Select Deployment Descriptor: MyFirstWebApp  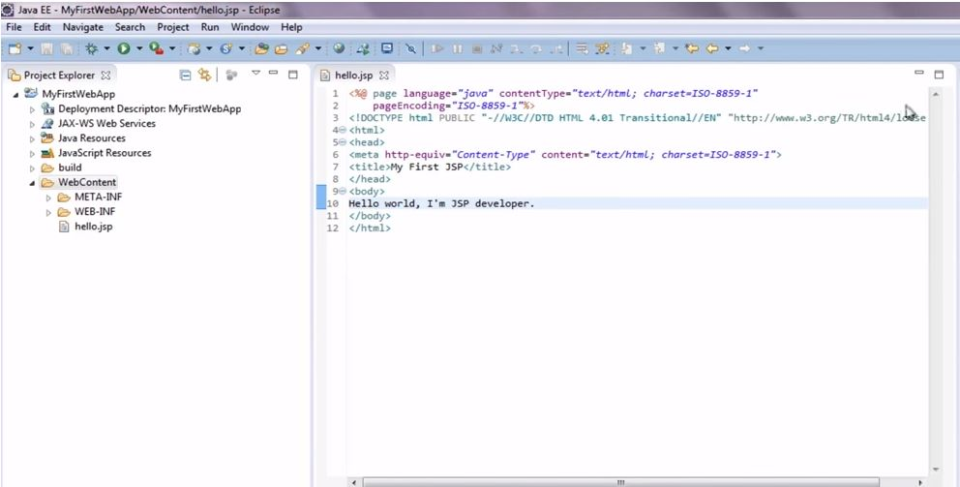149,109
